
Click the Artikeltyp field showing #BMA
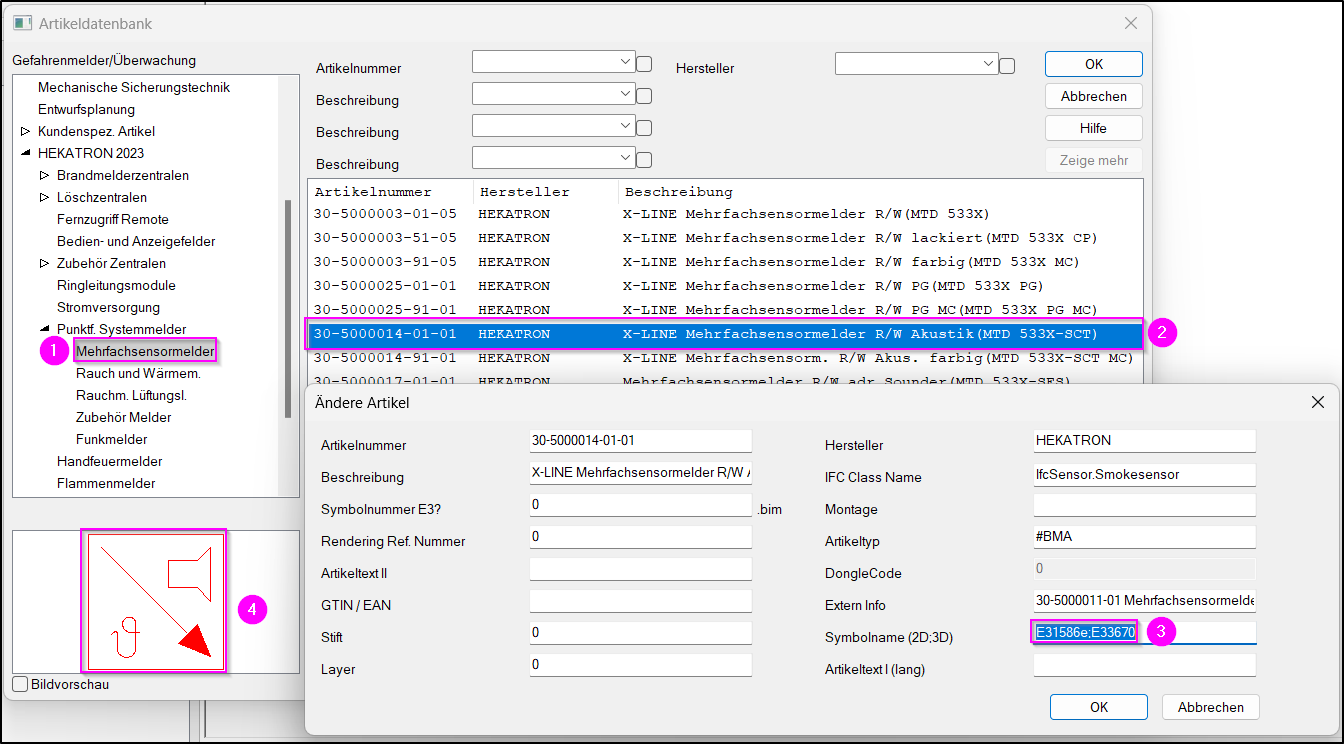click(x=1144, y=537)
